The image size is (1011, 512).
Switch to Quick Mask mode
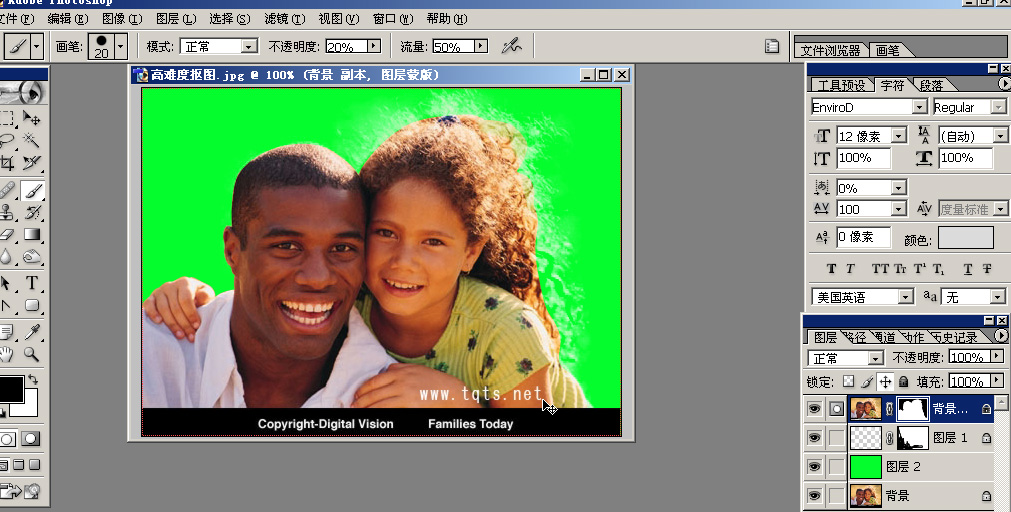pos(30,439)
